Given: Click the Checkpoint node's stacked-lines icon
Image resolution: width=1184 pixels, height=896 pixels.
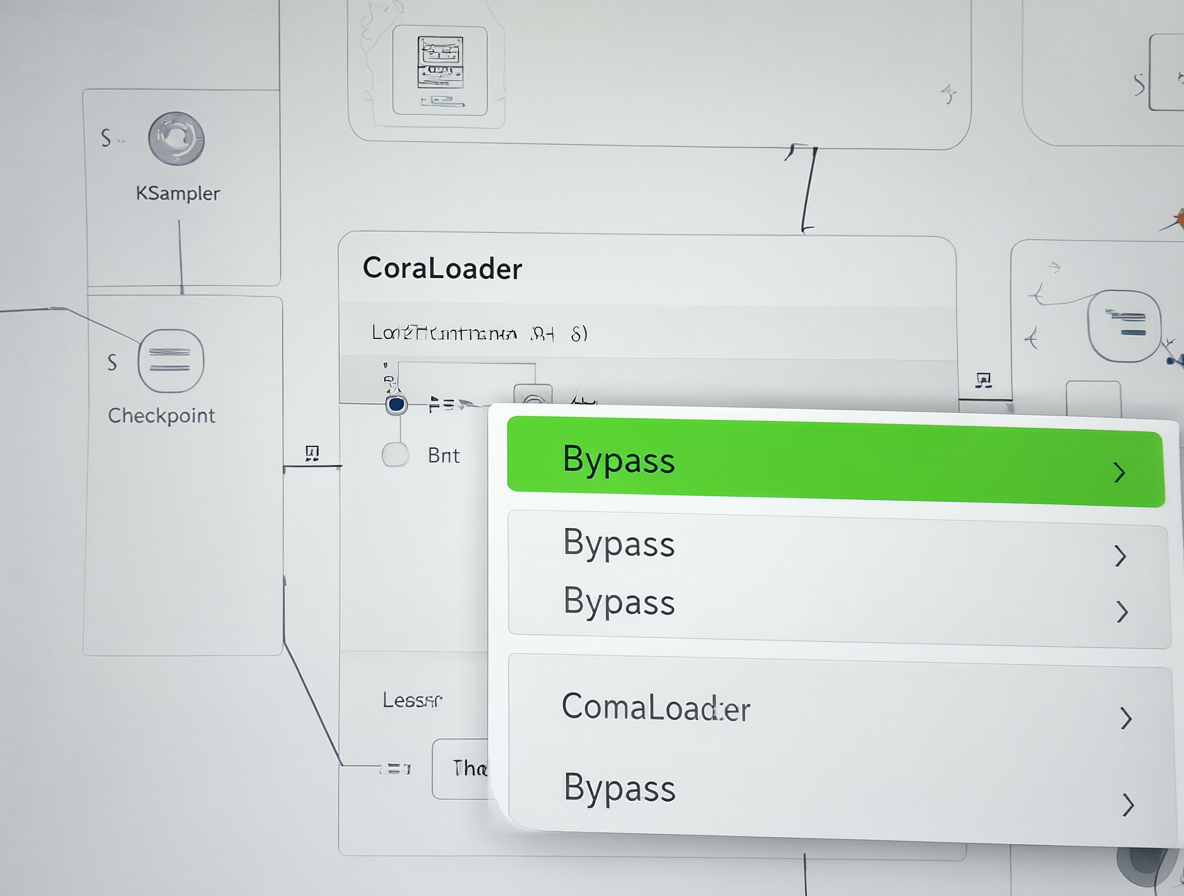Looking at the screenshot, I should 171,361.
